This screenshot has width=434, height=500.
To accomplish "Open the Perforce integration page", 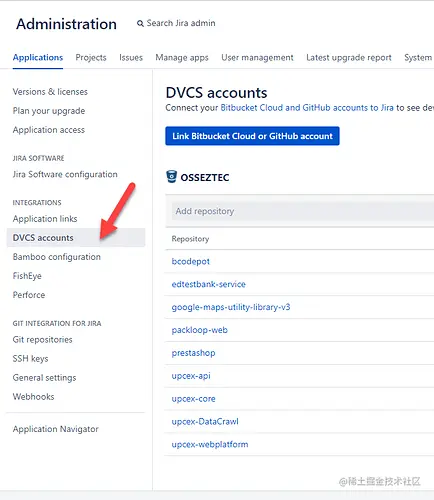I will coord(29,295).
